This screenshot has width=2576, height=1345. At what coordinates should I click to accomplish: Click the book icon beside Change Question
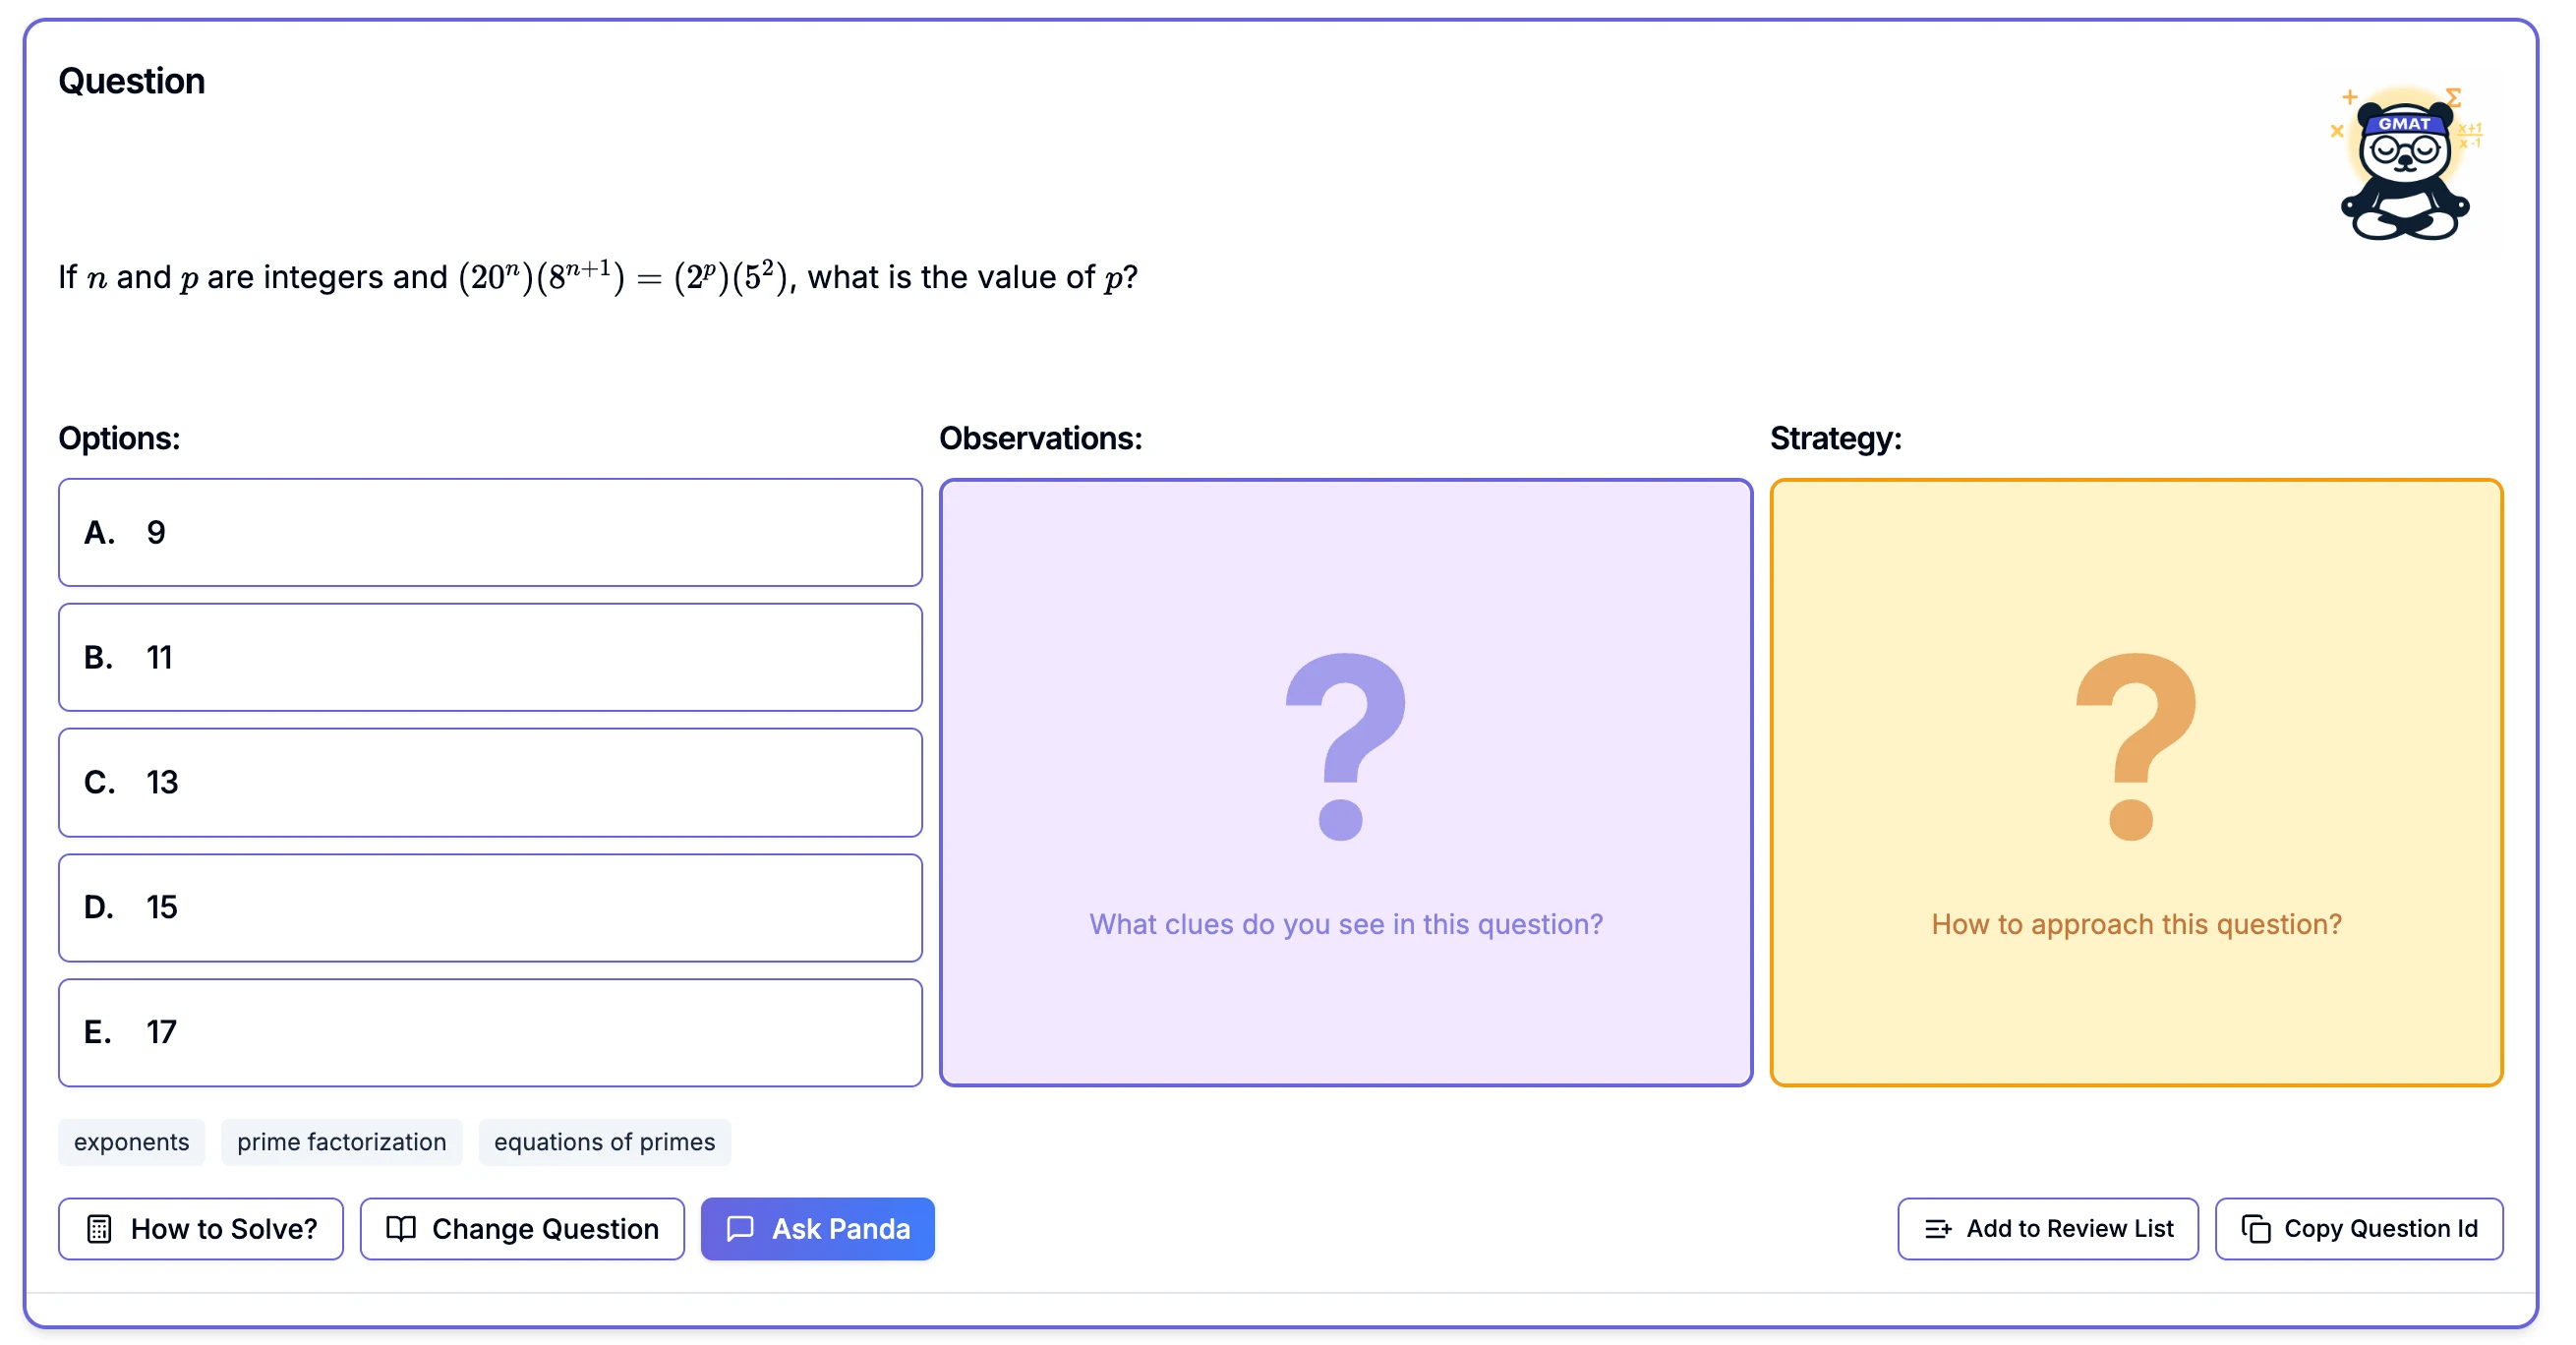tap(401, 1228)
